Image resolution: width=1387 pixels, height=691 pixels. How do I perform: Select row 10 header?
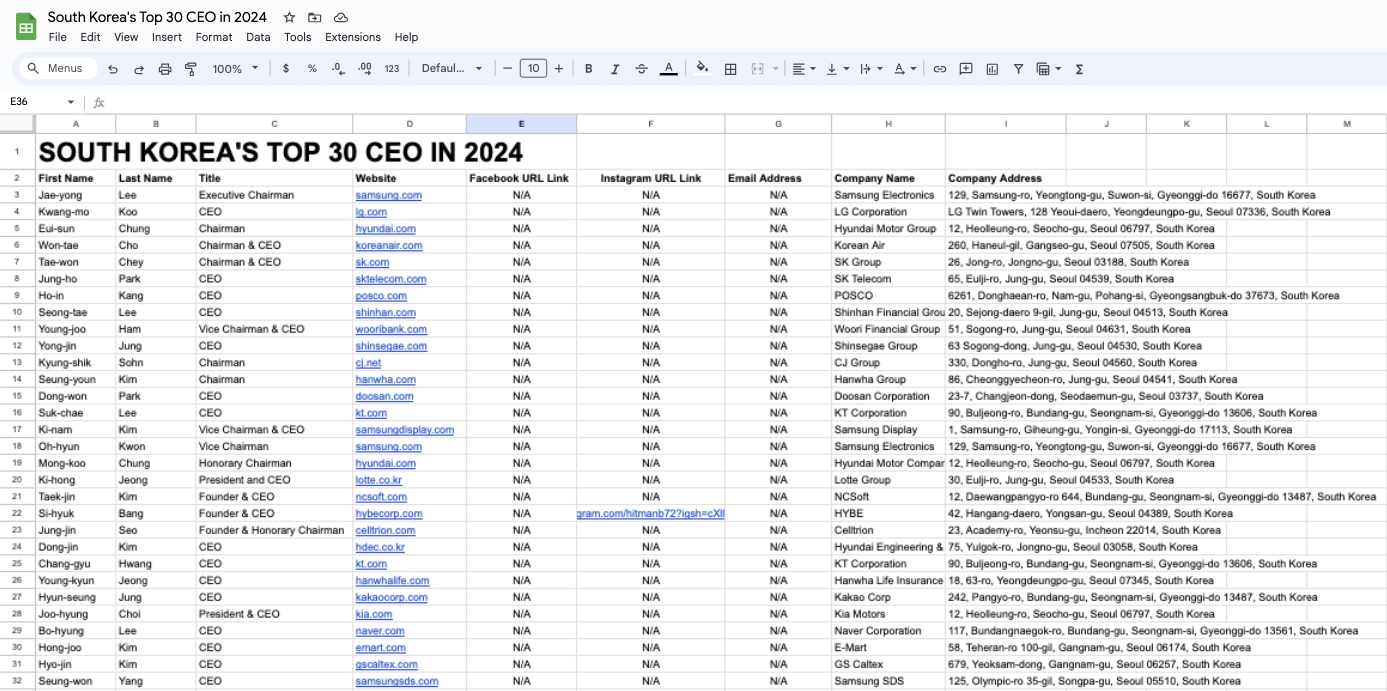coord(18,312)
